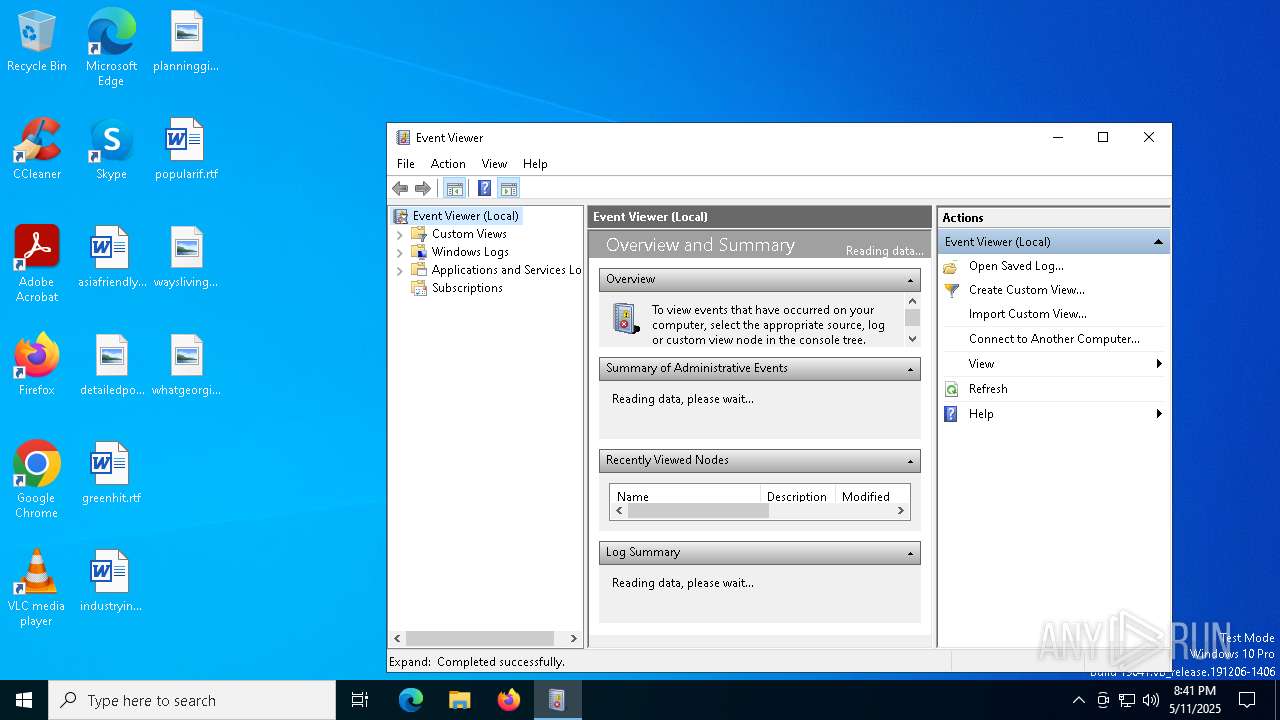This screenshot has width=1280, height=720.
Task: Click the Help toolbar icon
Action: tap(484, 188)
